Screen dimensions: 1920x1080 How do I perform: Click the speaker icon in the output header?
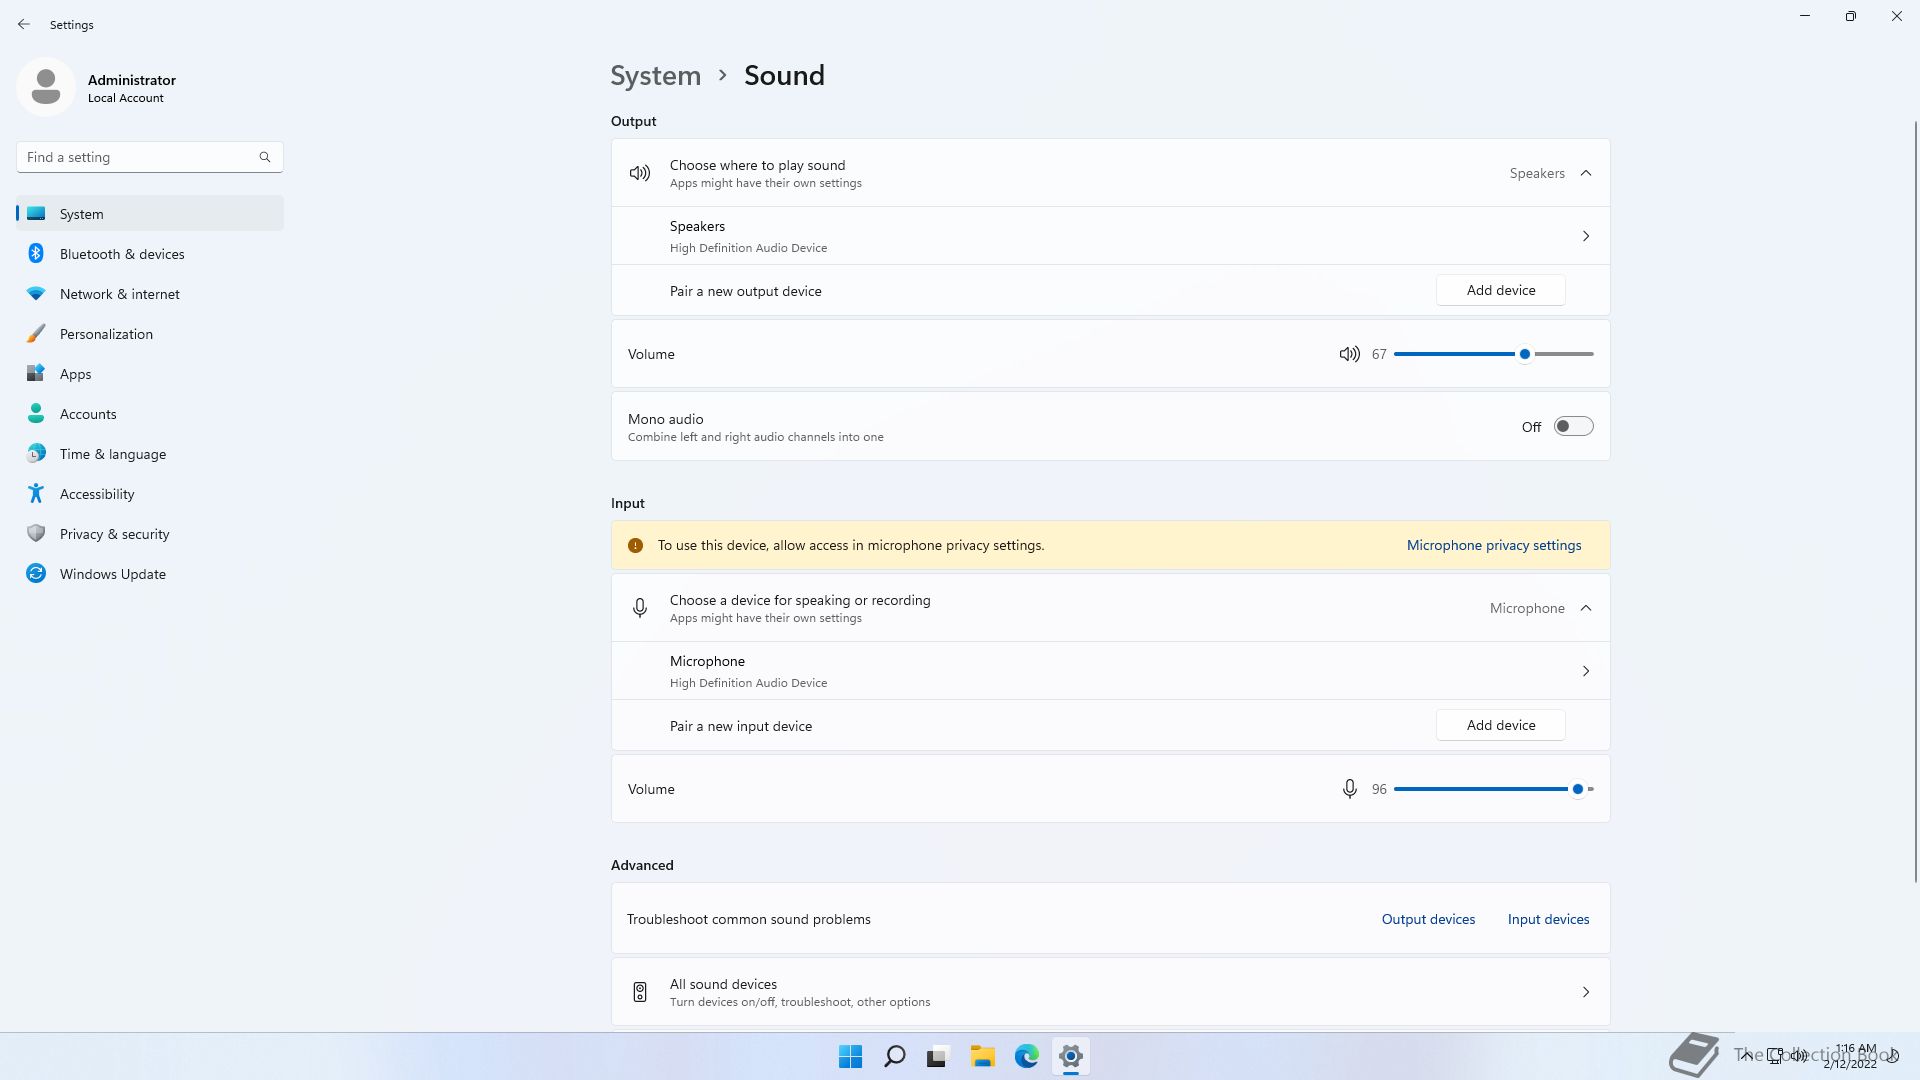coord(640,173)
